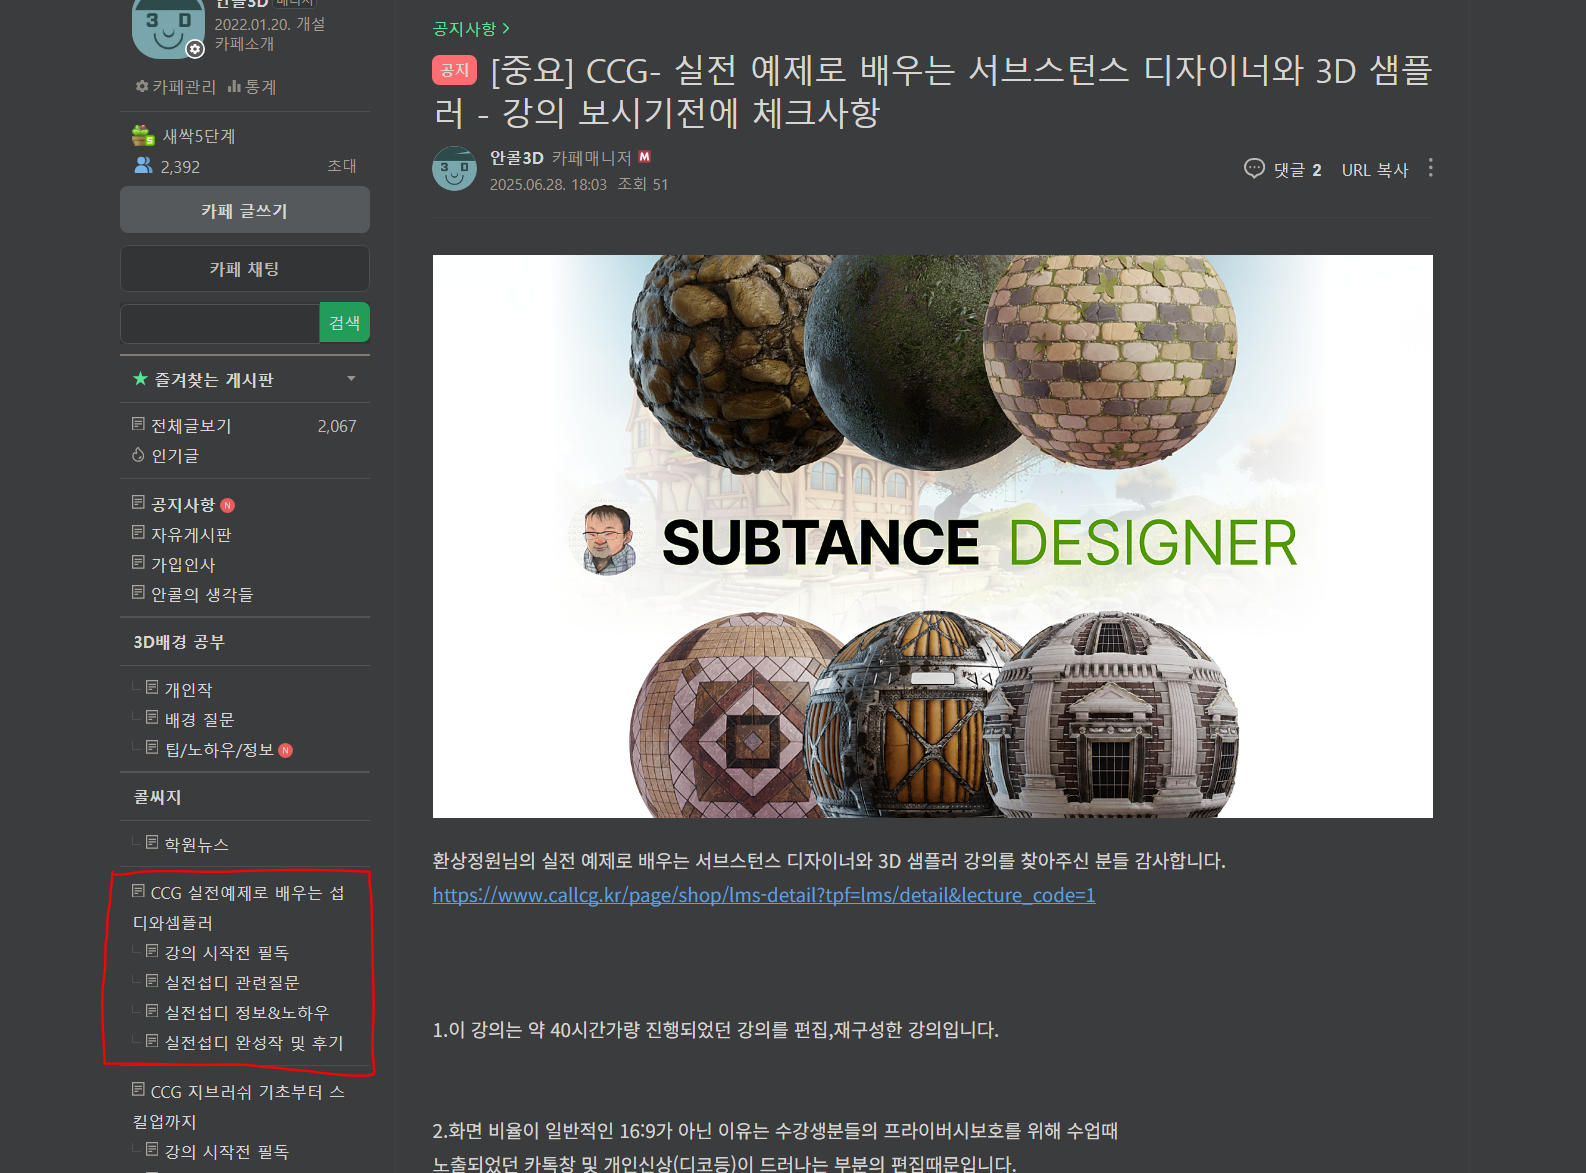
Task: Open CCG 실전예제로 배우는 섭디와샘플러 board
Action: (x=240, y=907)
